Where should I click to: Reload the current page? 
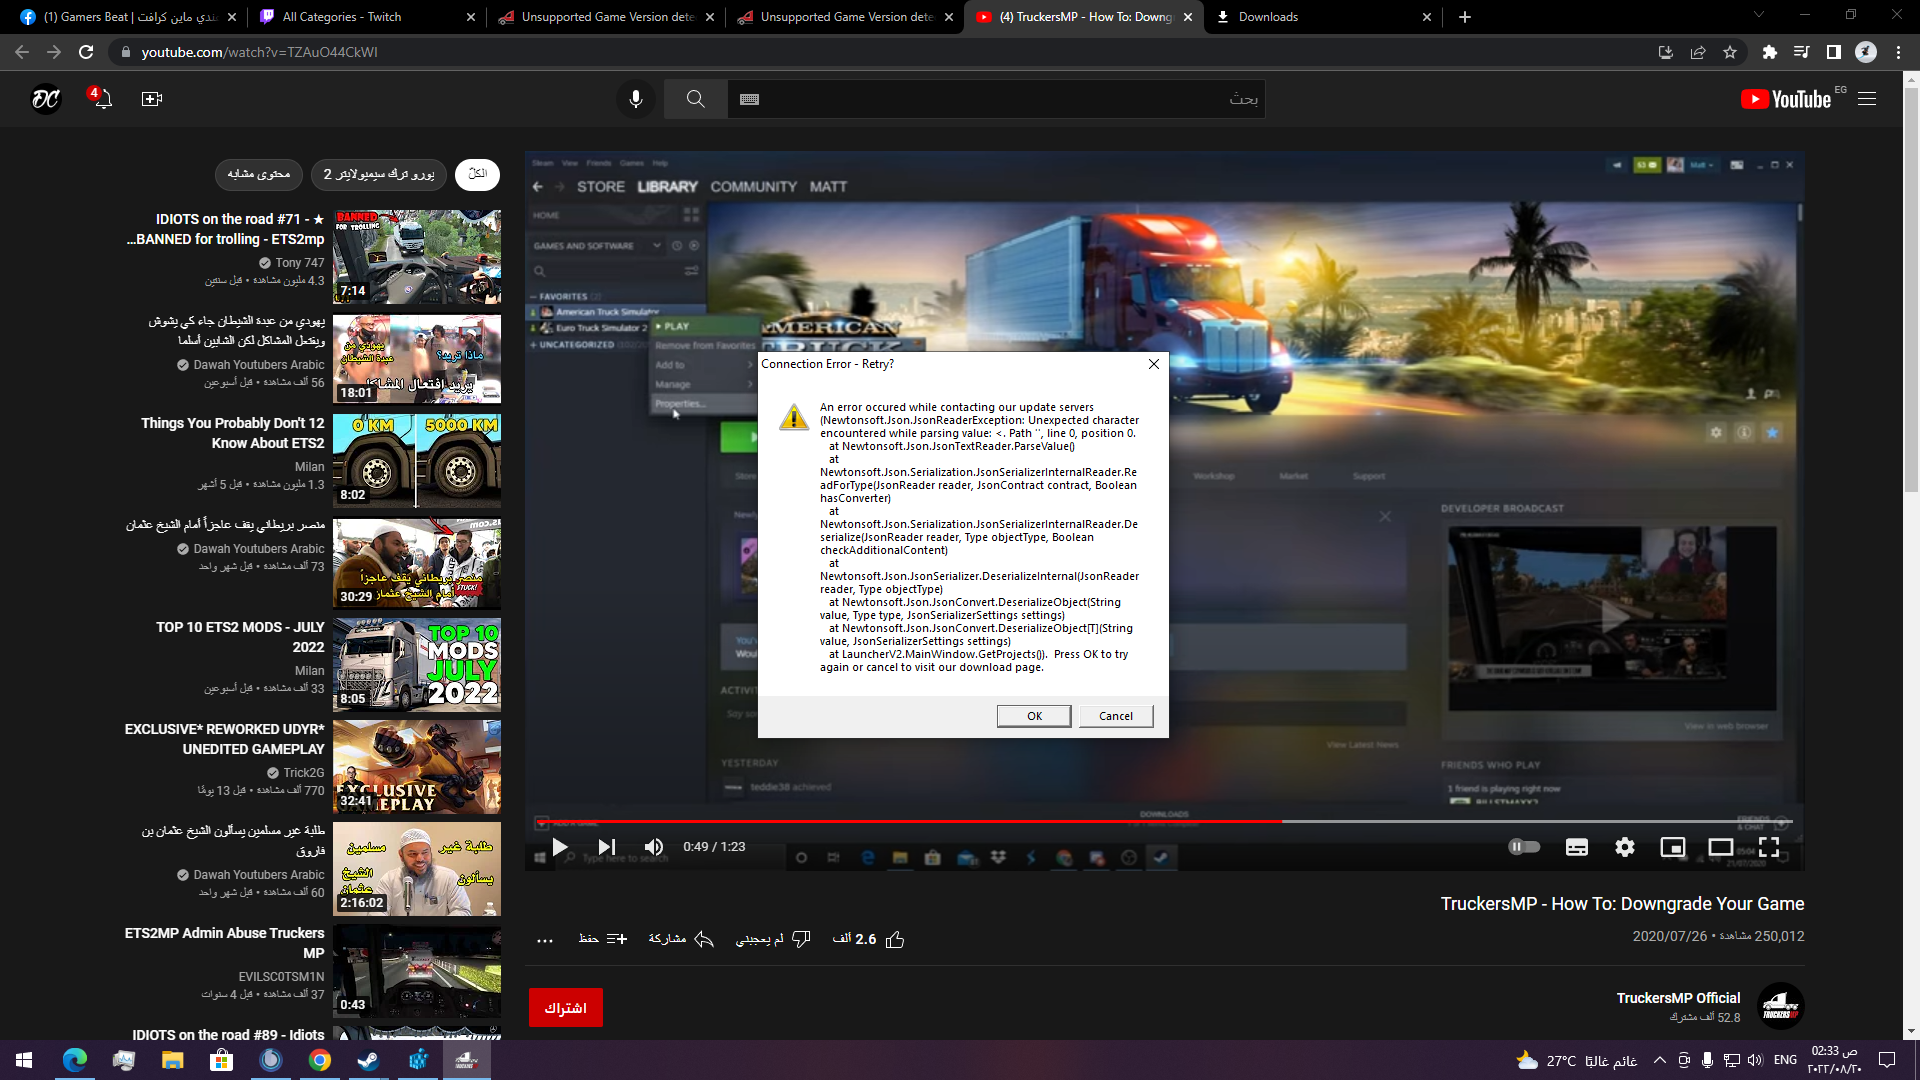coord(86,52)
